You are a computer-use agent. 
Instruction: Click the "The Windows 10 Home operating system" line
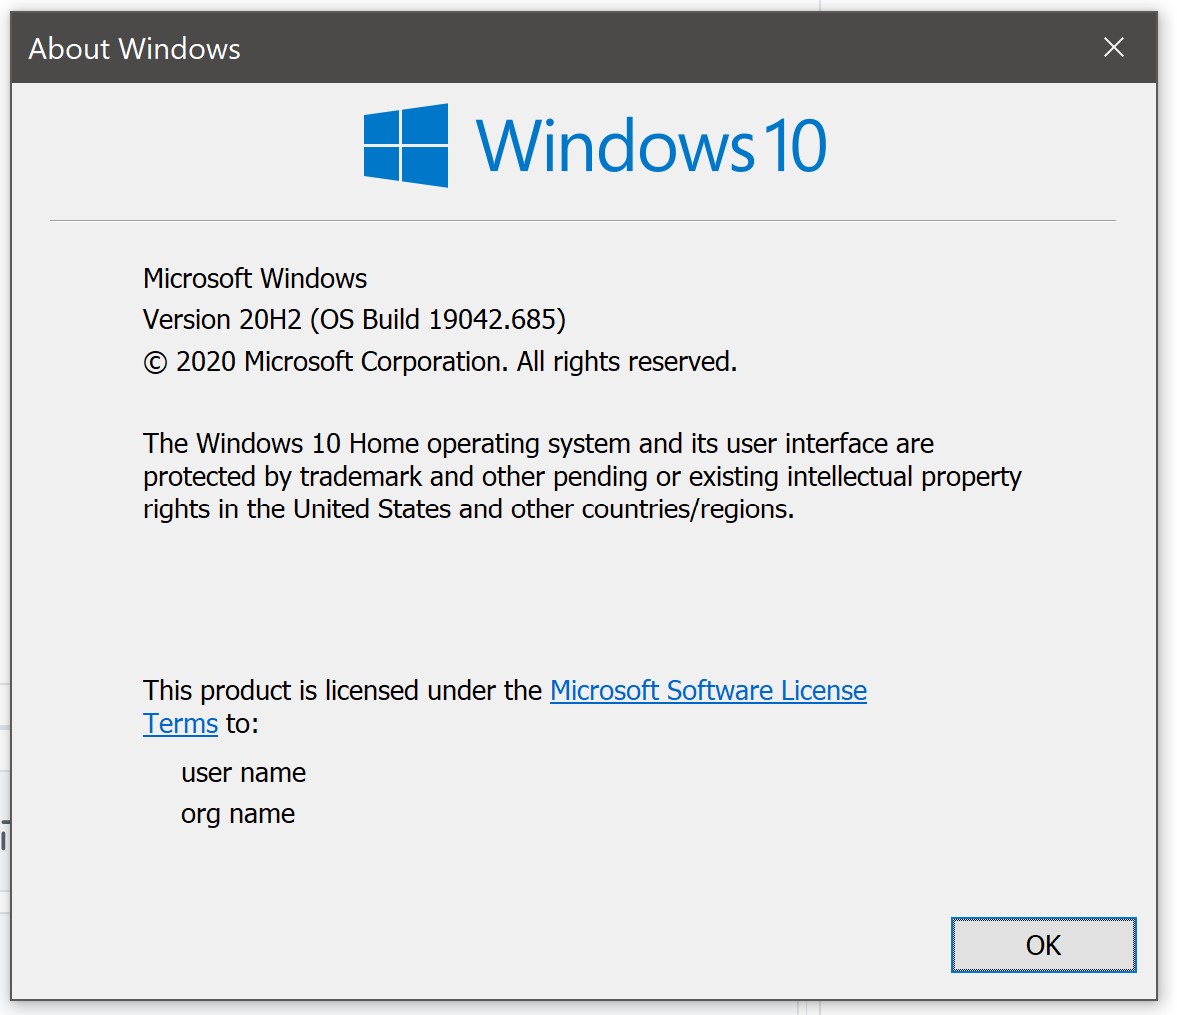538,444
